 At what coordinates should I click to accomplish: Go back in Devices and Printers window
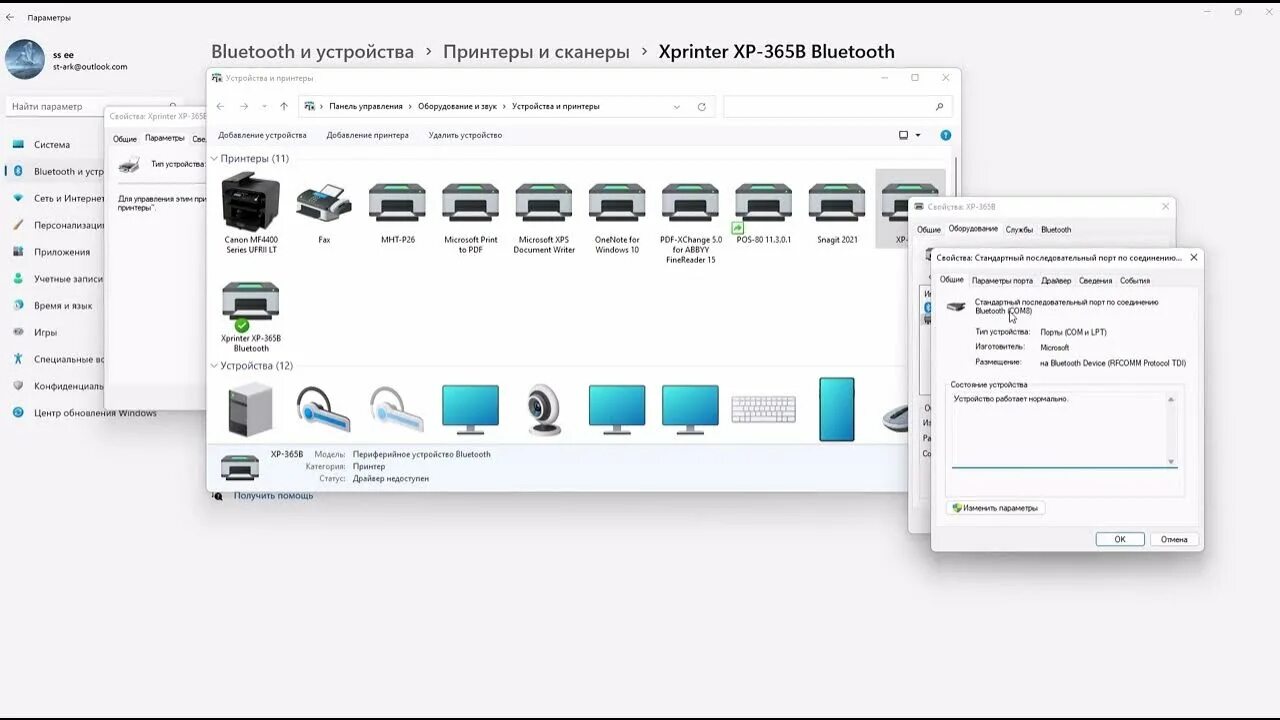tap(221, 106)
